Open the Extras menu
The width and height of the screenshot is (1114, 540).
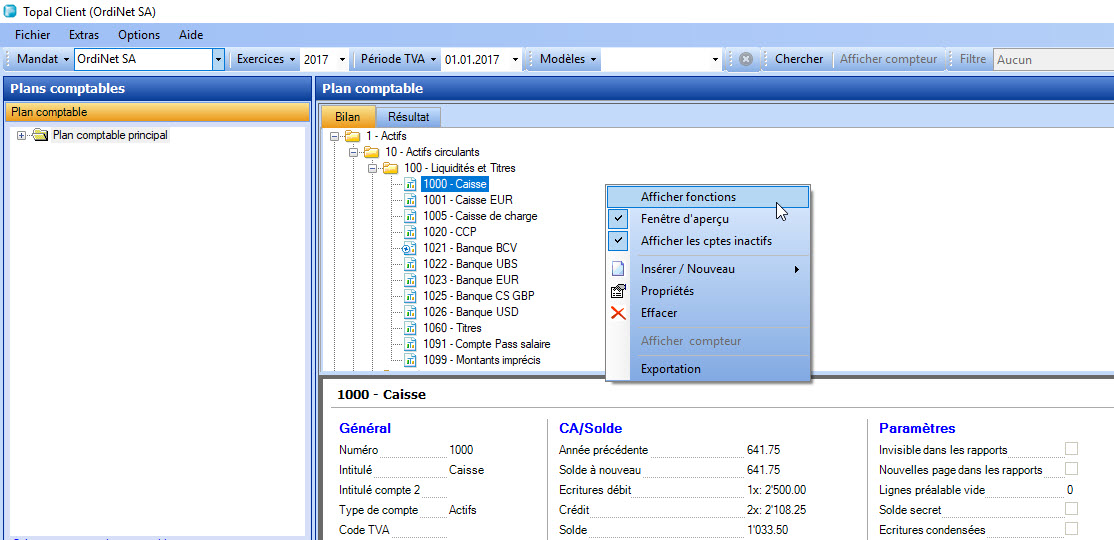[x=84, y=35]
